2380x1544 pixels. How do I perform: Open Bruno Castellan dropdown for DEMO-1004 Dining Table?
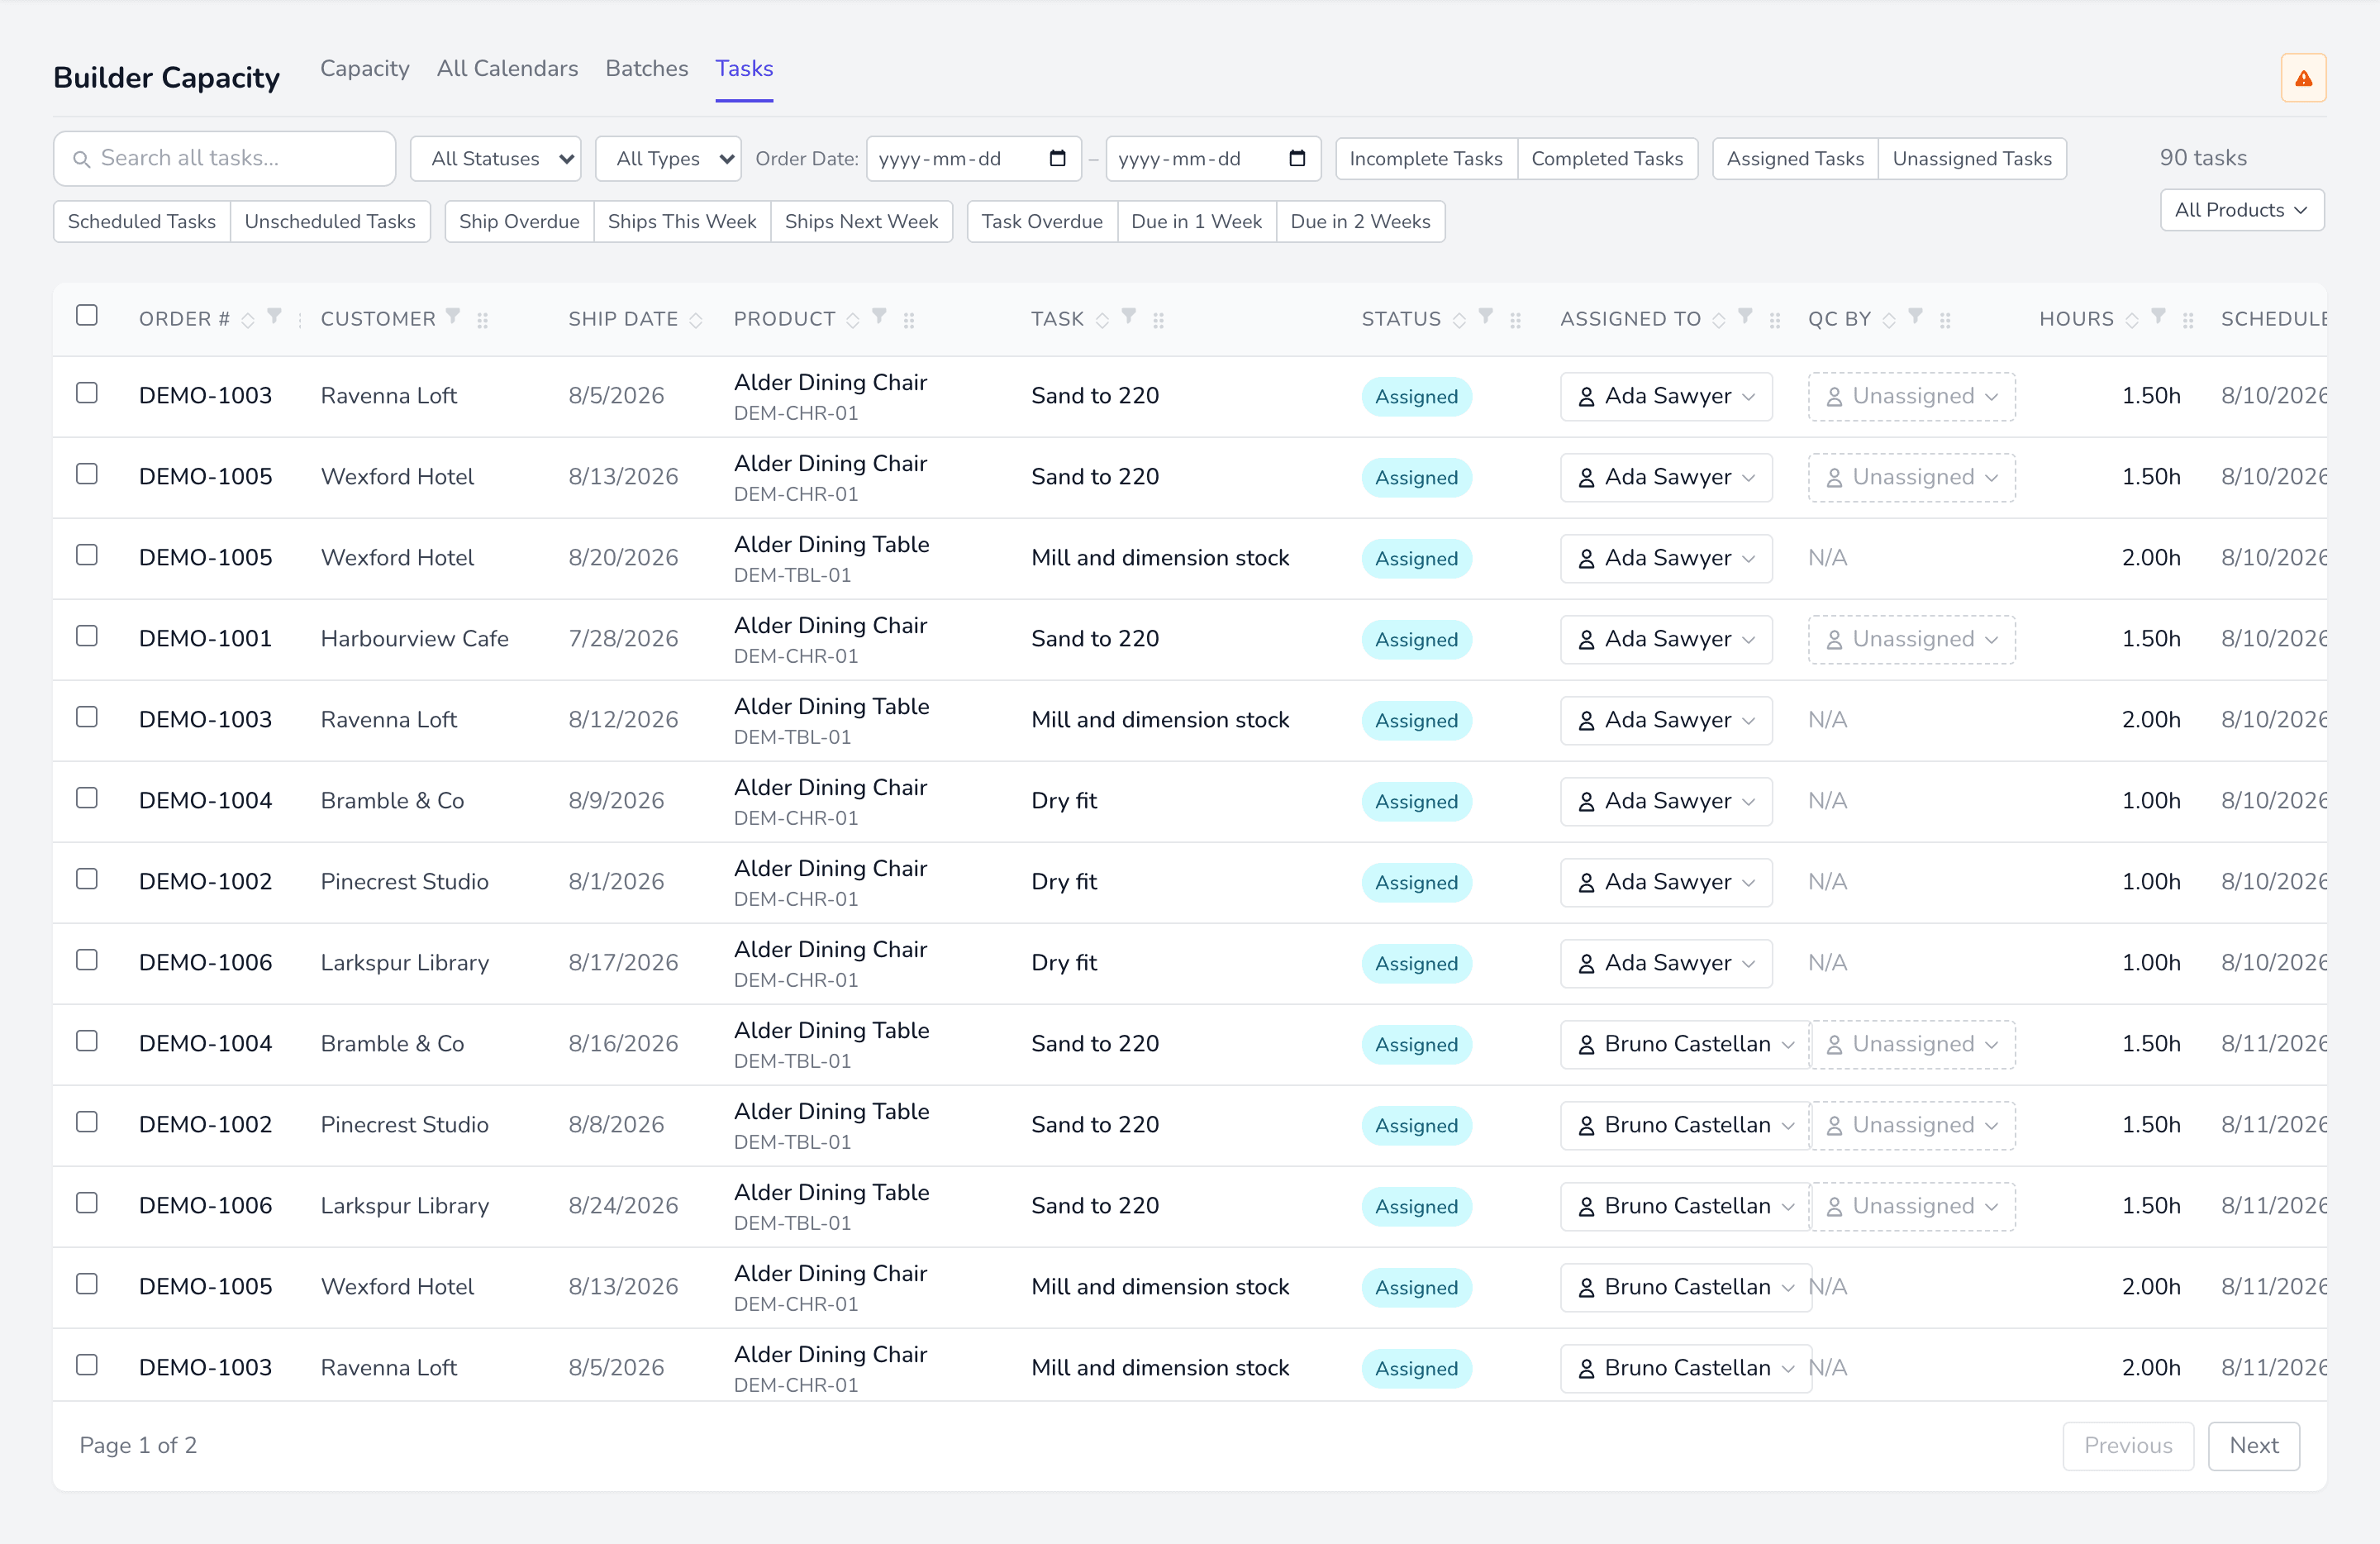click(1685, 1044)
